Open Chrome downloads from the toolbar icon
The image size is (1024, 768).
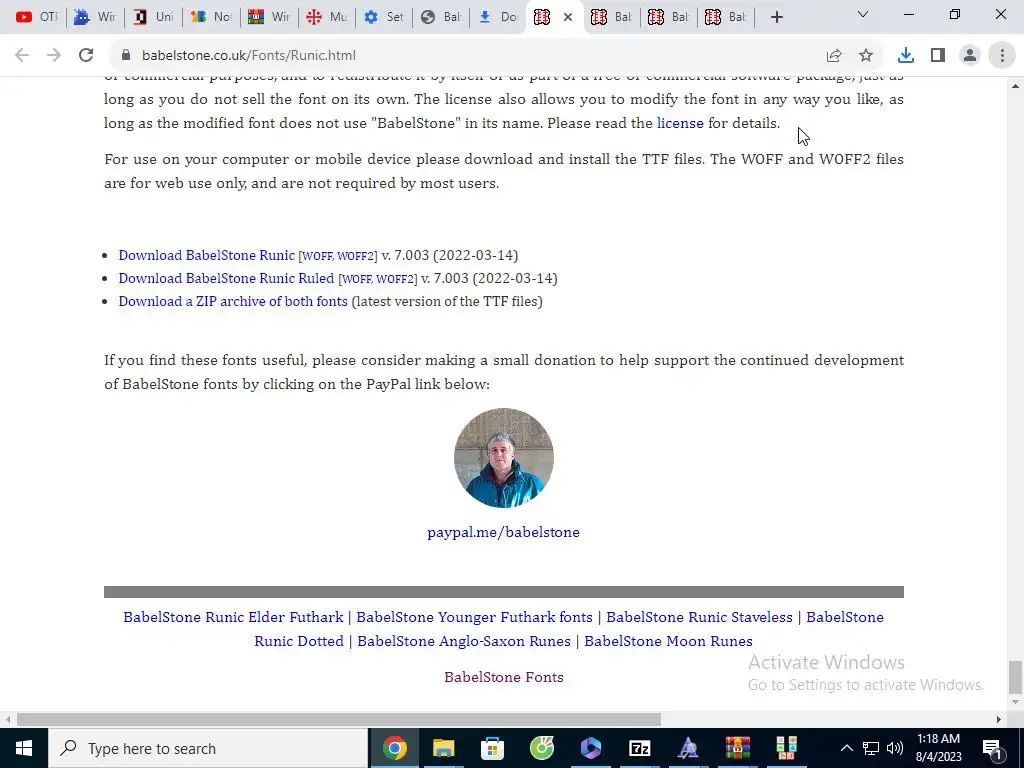[x=906, y=56]
